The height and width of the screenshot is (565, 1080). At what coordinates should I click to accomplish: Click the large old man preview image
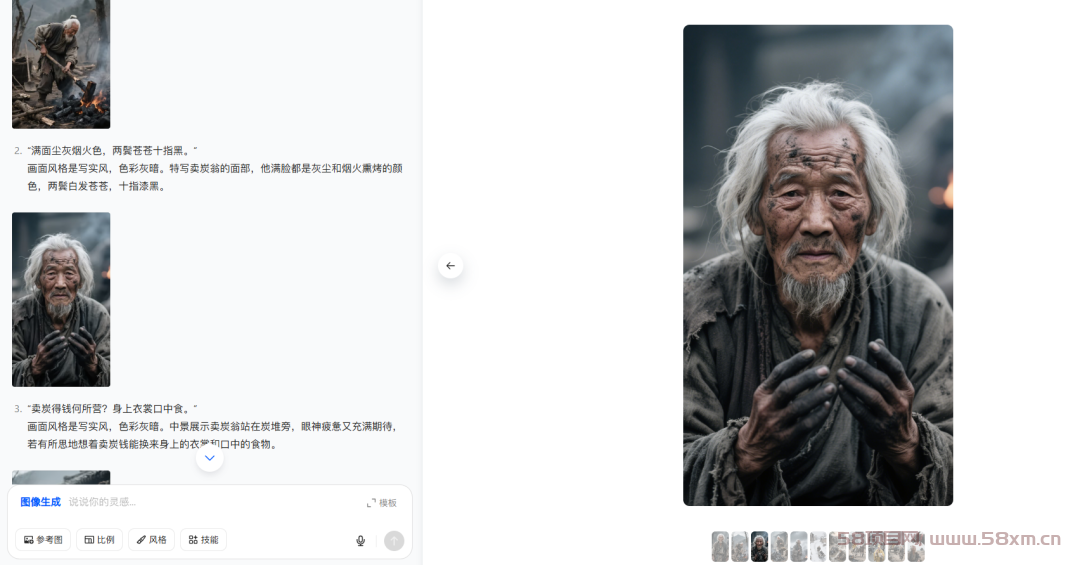817,265
